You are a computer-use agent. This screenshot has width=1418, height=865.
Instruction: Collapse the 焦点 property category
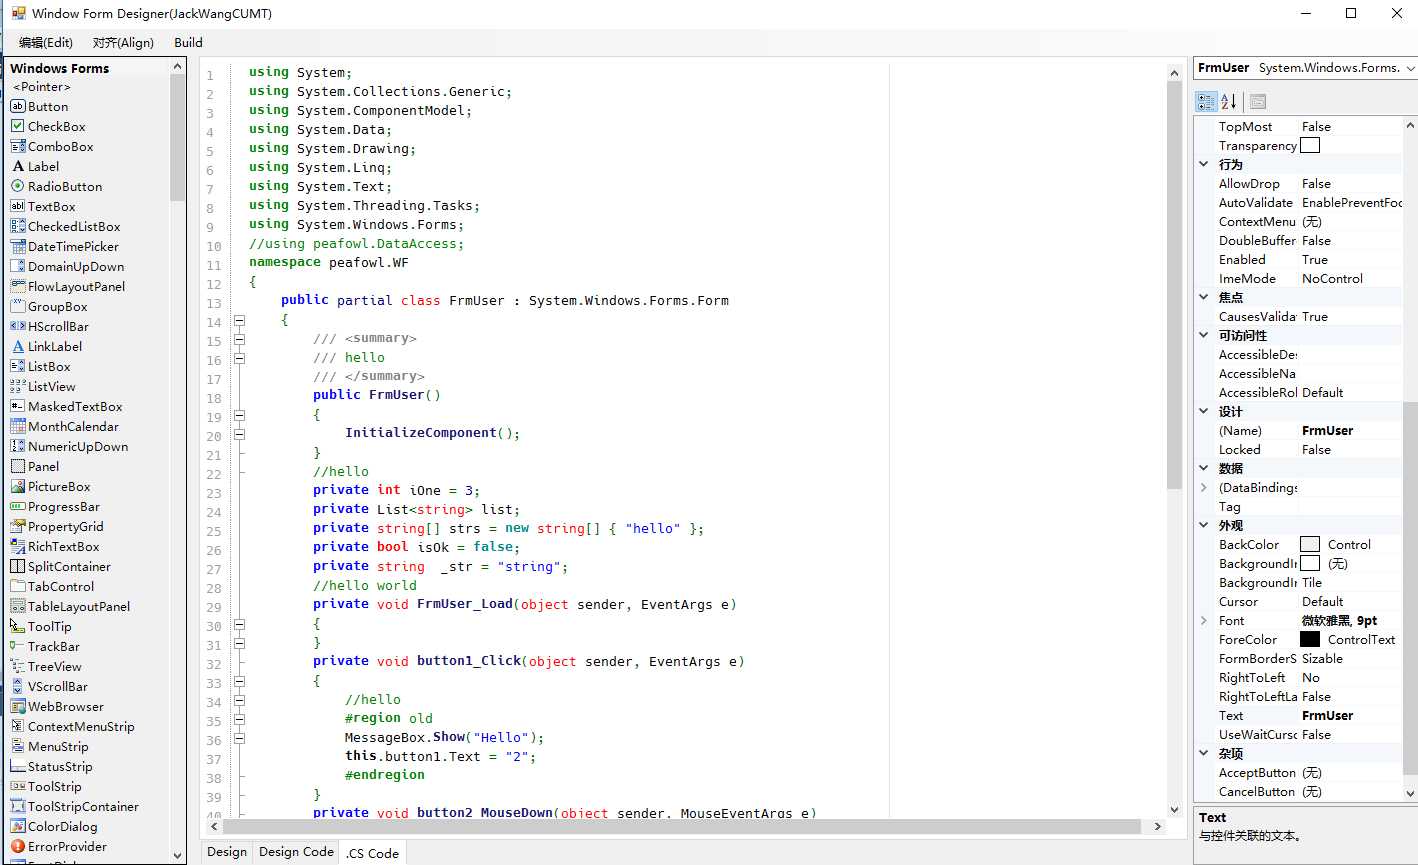(1204, 297)
